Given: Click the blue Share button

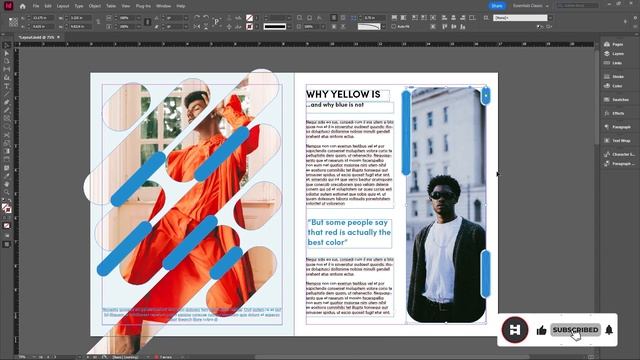Looking at the screenshot, I should point(497,6).
